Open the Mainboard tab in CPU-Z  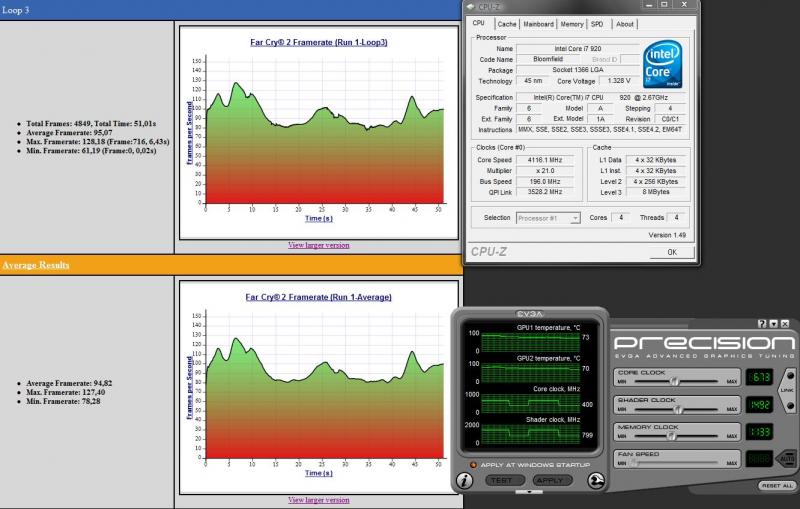click(x=538, y=24)
